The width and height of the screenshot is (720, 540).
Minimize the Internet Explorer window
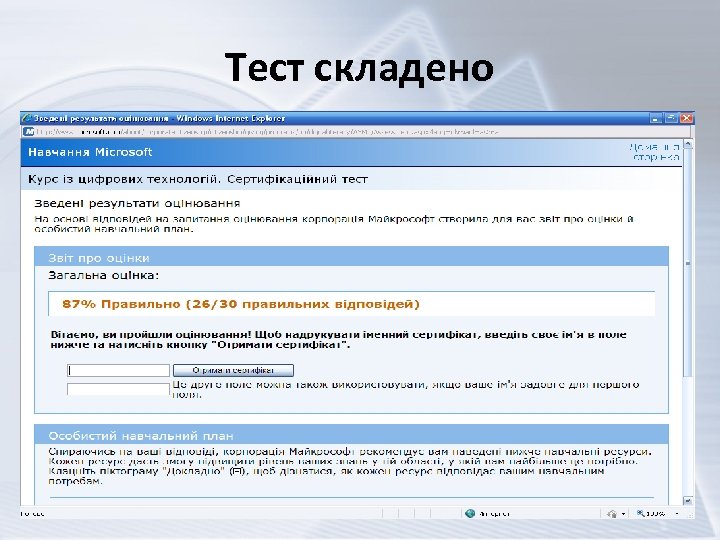pos(656,118)
